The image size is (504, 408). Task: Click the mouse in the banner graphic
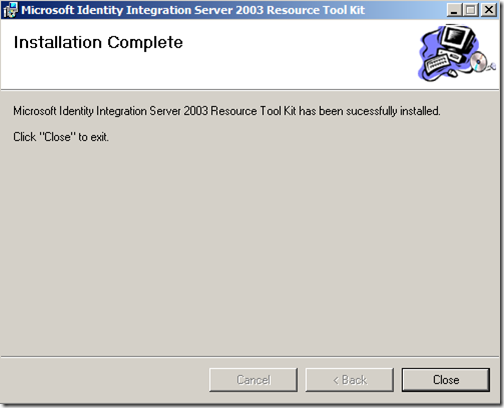452,73
